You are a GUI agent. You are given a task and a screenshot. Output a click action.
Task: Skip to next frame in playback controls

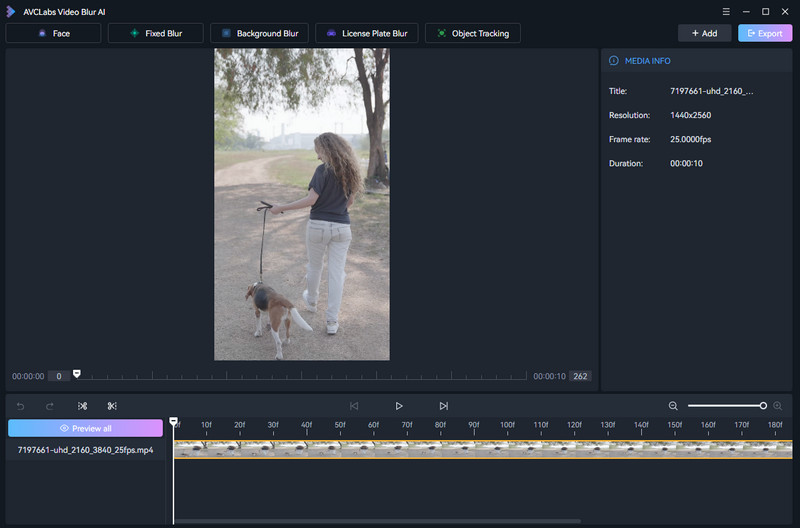[x=443, y=406]
